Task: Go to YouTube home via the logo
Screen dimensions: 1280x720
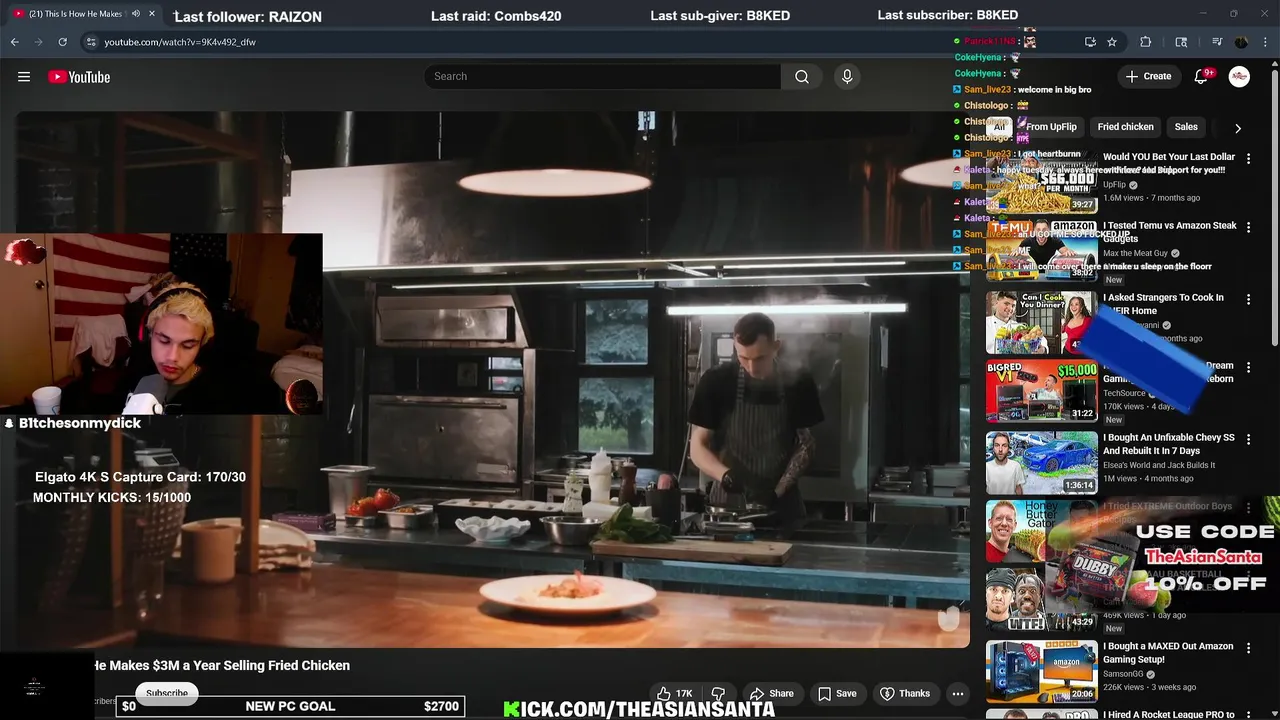Action: [79, 77]
